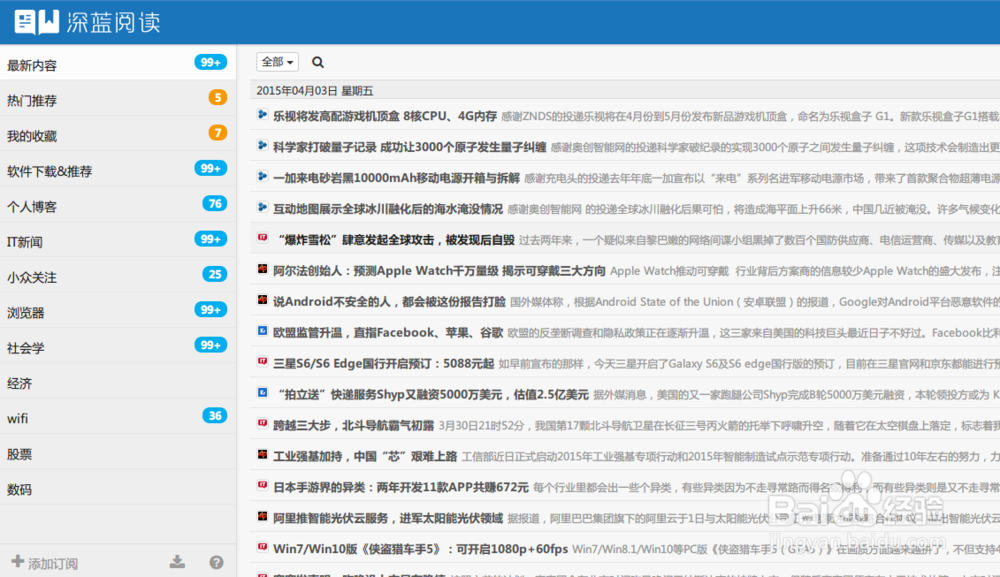Open article 三星S6/S6 Edge国行开启预订

(x=383, y=363)
